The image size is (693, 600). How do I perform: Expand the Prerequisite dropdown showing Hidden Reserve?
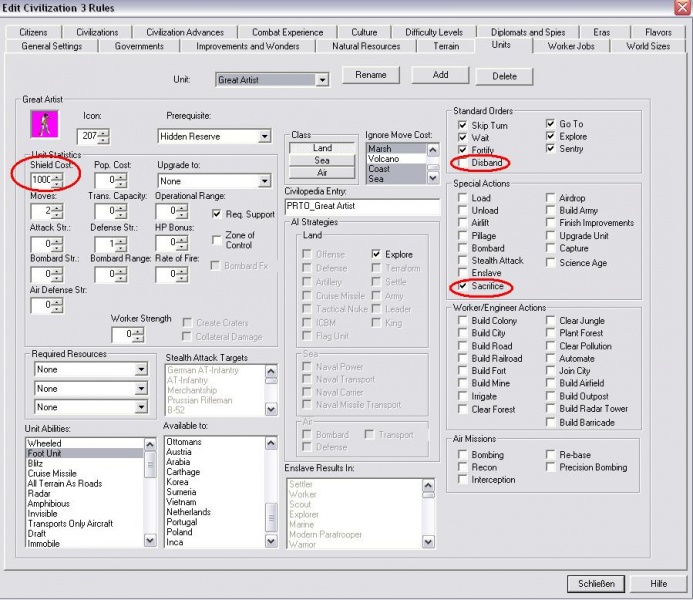click(x=264, y=136)
